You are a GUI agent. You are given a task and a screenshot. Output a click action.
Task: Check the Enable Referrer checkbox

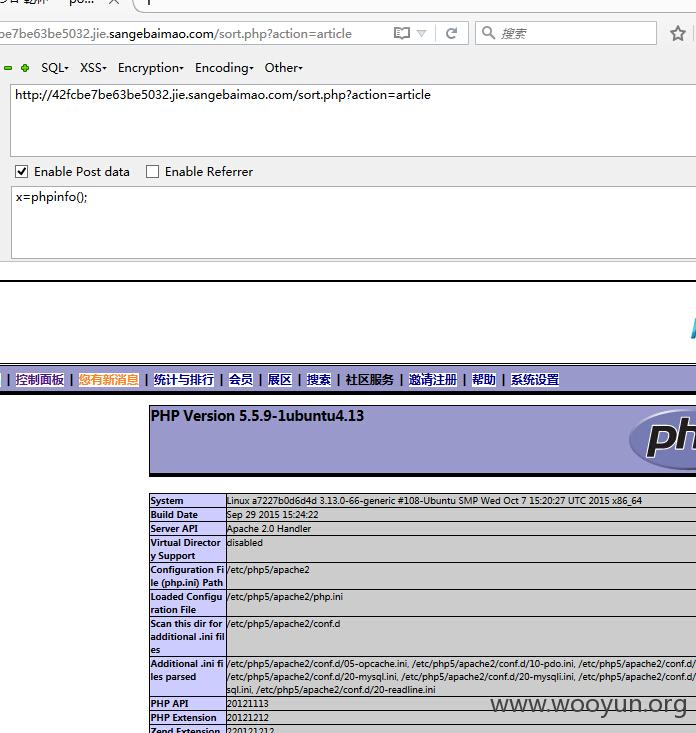click(152, 172)
